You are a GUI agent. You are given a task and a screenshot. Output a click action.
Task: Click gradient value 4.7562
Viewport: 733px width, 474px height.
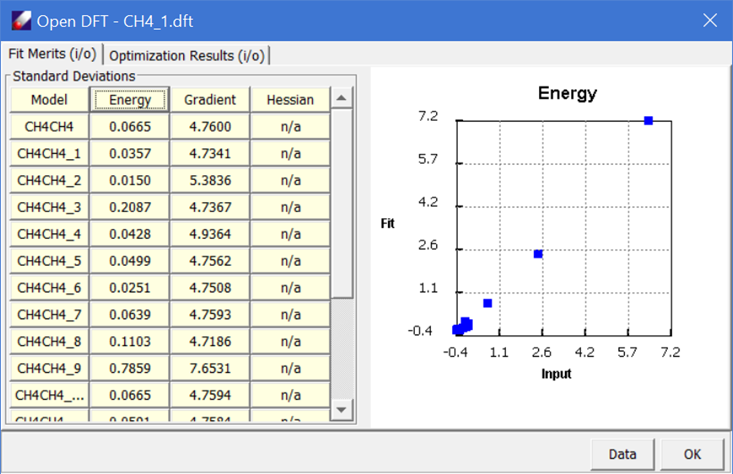point(210,261)
